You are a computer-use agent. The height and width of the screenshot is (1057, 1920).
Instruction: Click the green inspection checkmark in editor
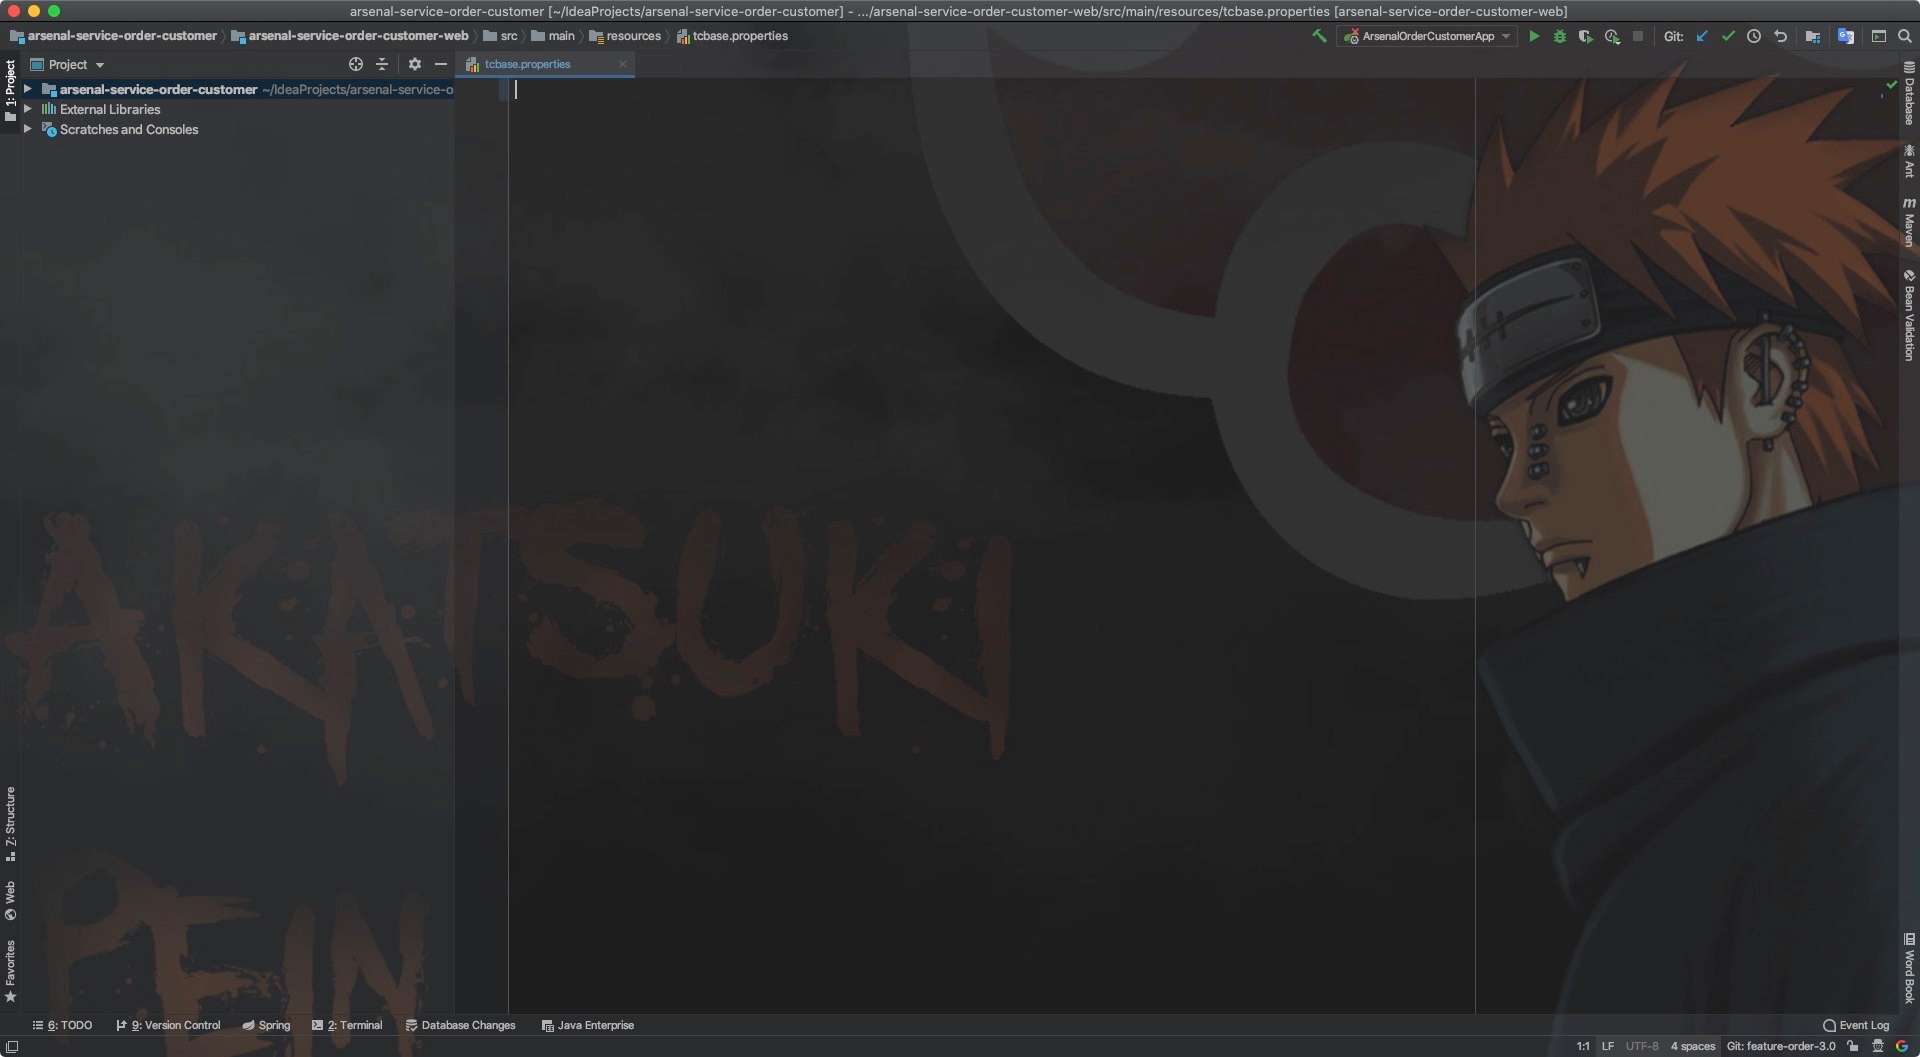tap(1891, 86)
